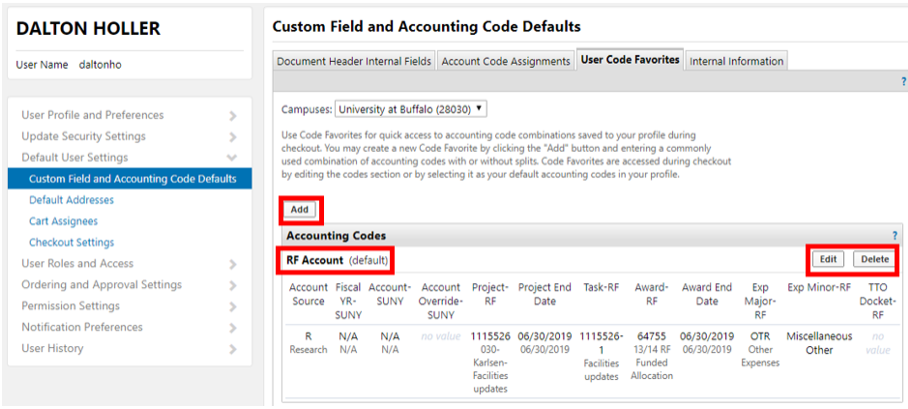Click the help icon in Accounting Codes header
Viewport: 908px width, 409px height.
(894, 236)
